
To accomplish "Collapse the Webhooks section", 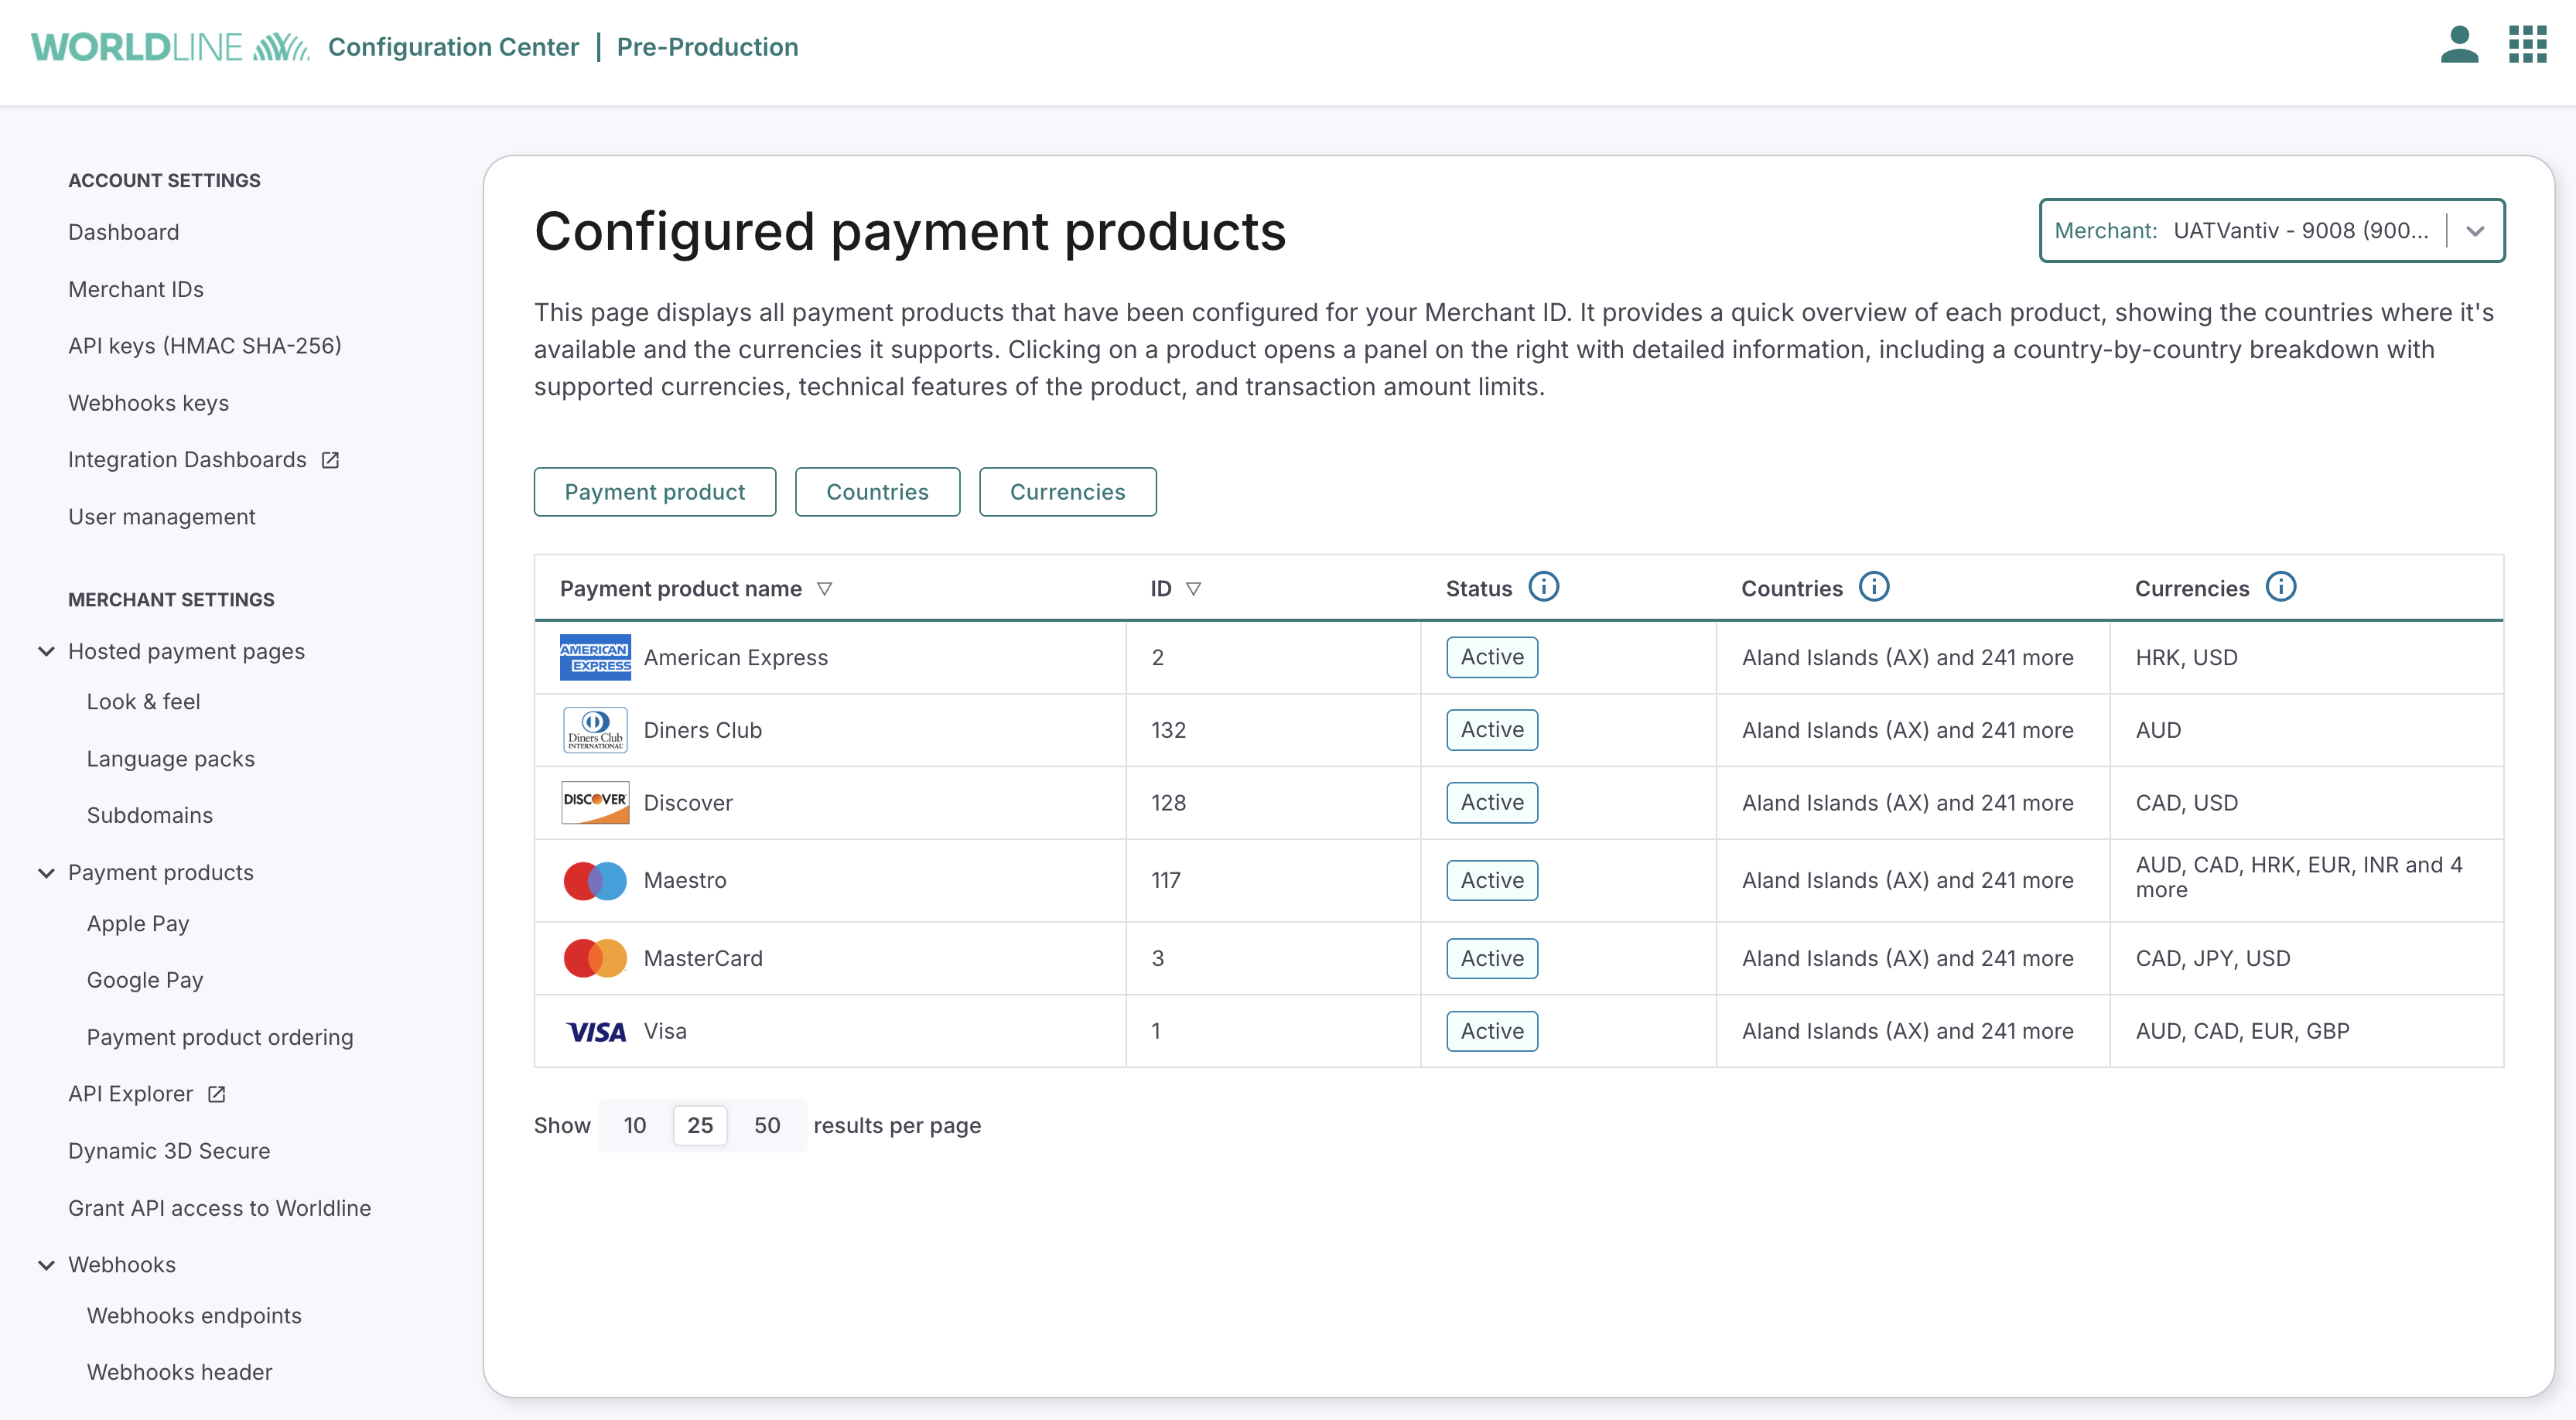I will pos(46,1264).
